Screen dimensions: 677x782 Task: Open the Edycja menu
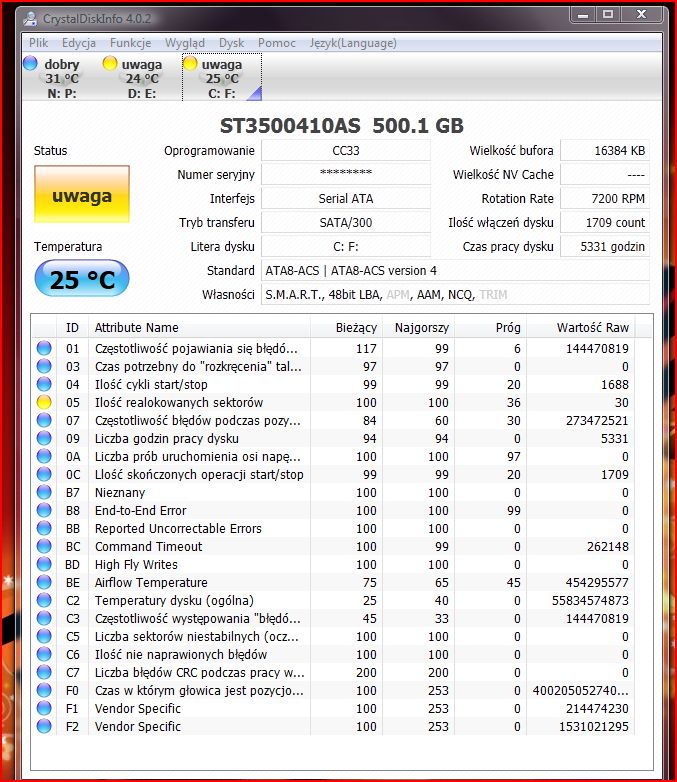pyautogui.click(x=79, y=43)
